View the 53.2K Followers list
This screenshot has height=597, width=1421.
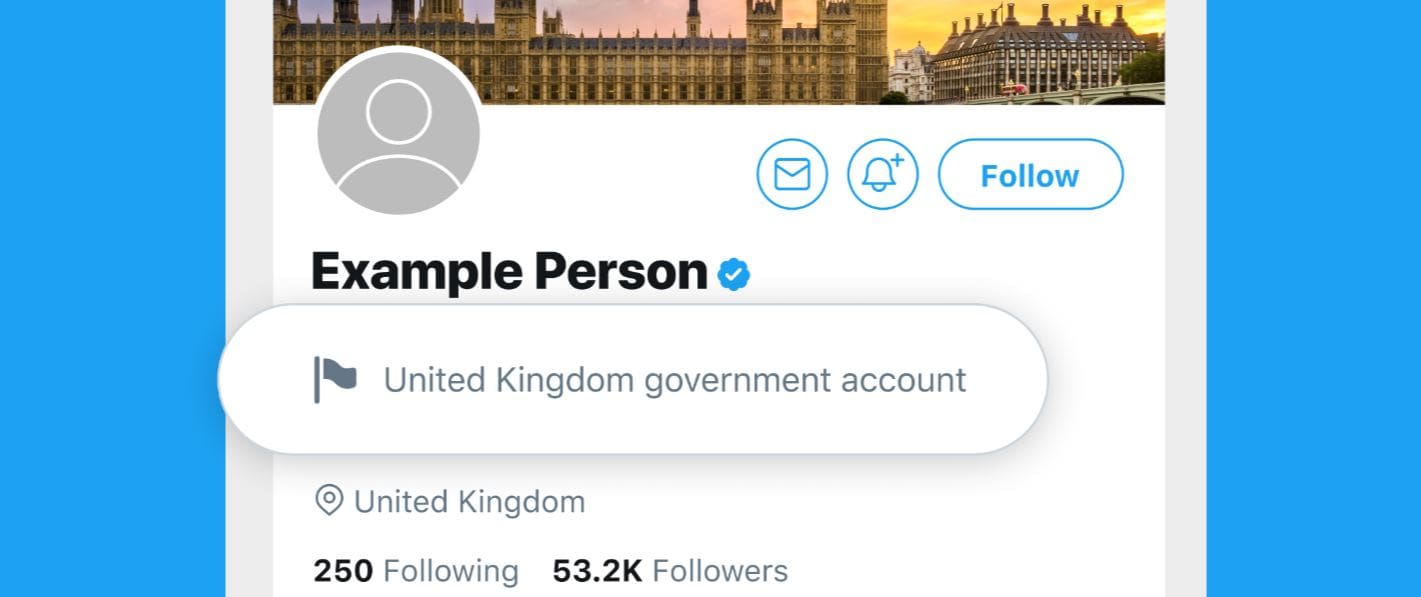pos(670,571)
